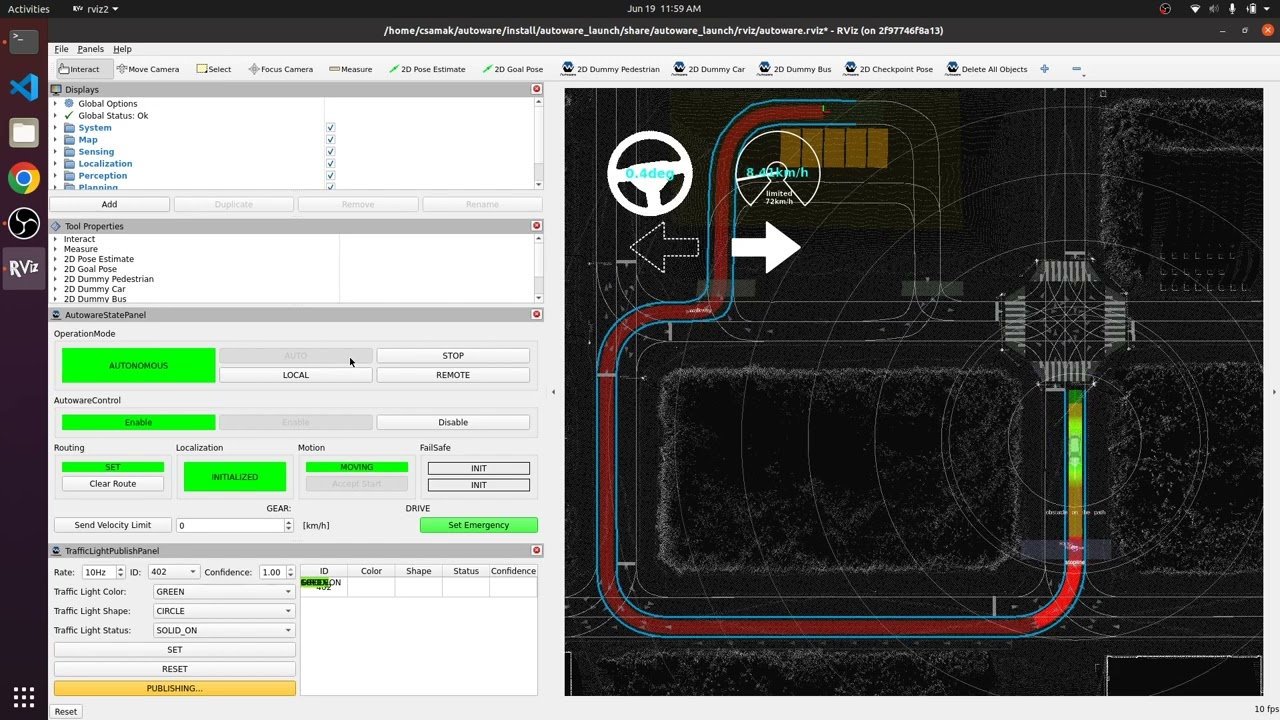The image size is (1280, 720).
Task: Switch operation mode to LOCAL
Action: tap(295, 375)
